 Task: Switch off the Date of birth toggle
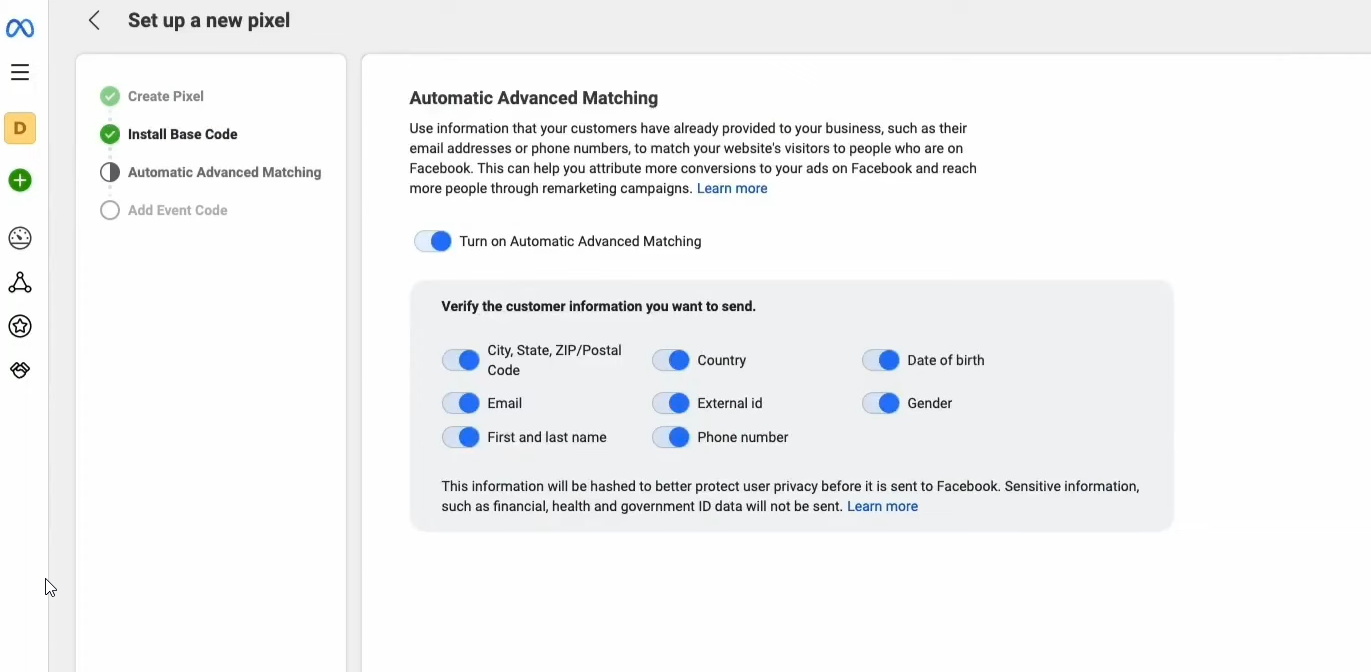(x=881, y=361)
